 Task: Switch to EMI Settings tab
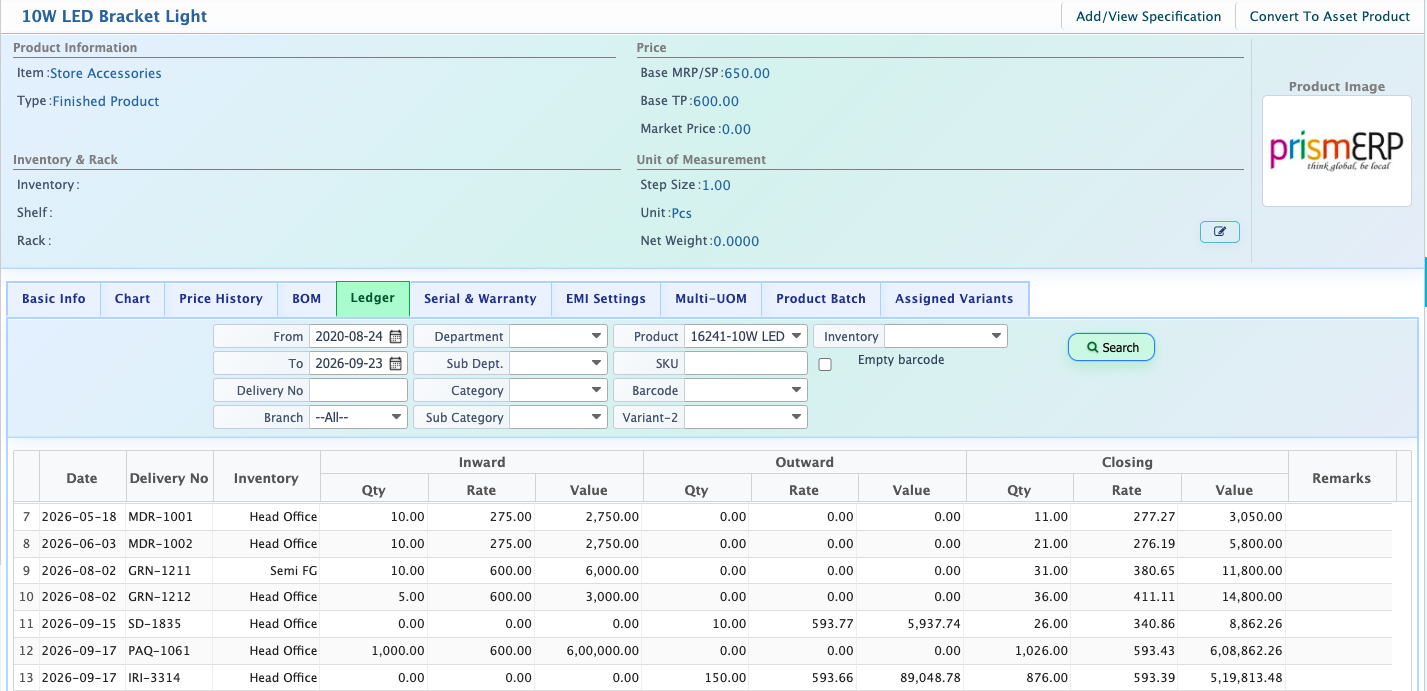click(606, 299)
